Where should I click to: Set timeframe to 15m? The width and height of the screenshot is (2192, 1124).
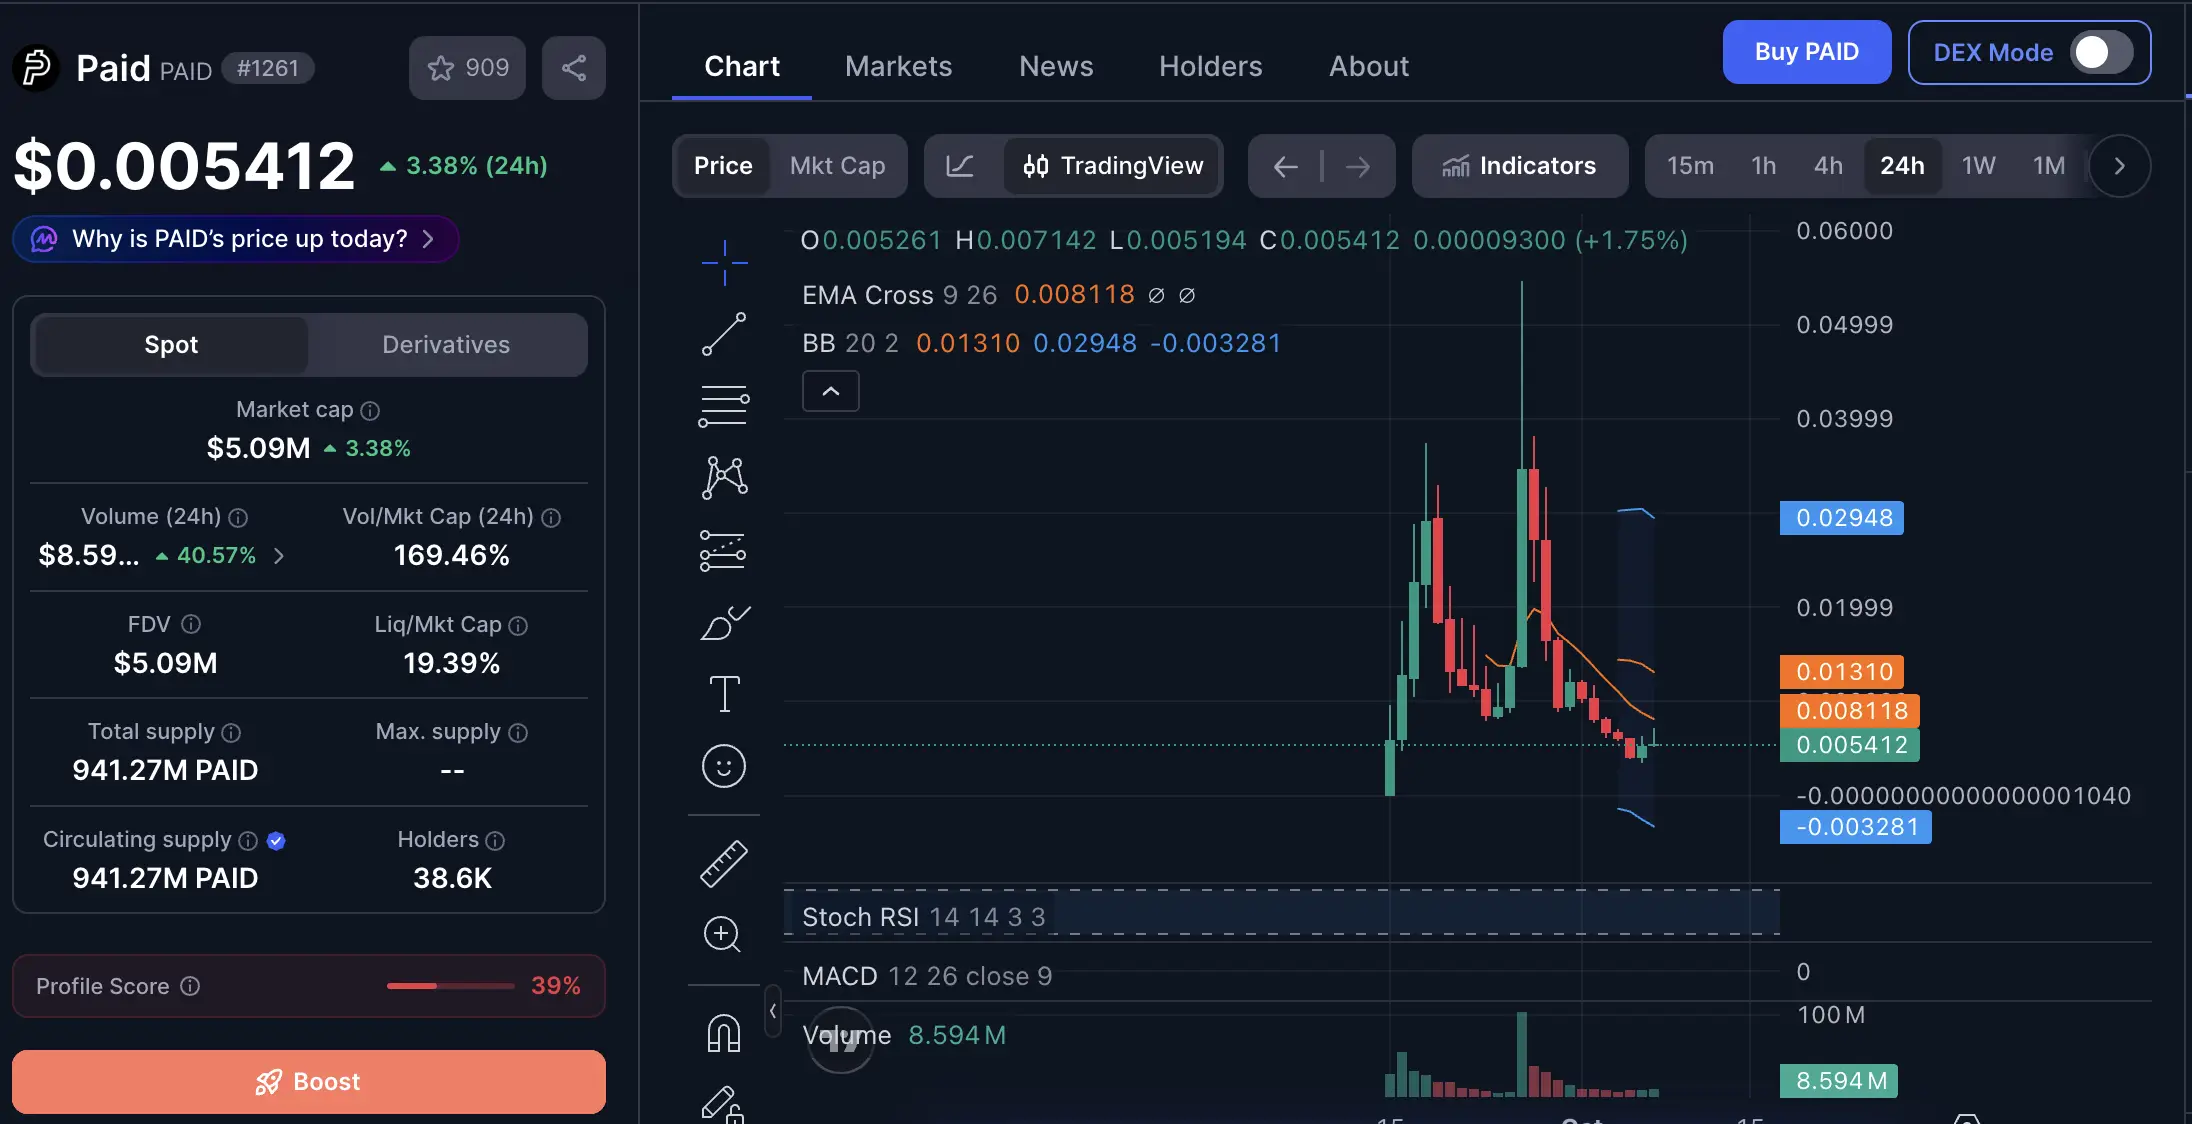point(1690,166)
